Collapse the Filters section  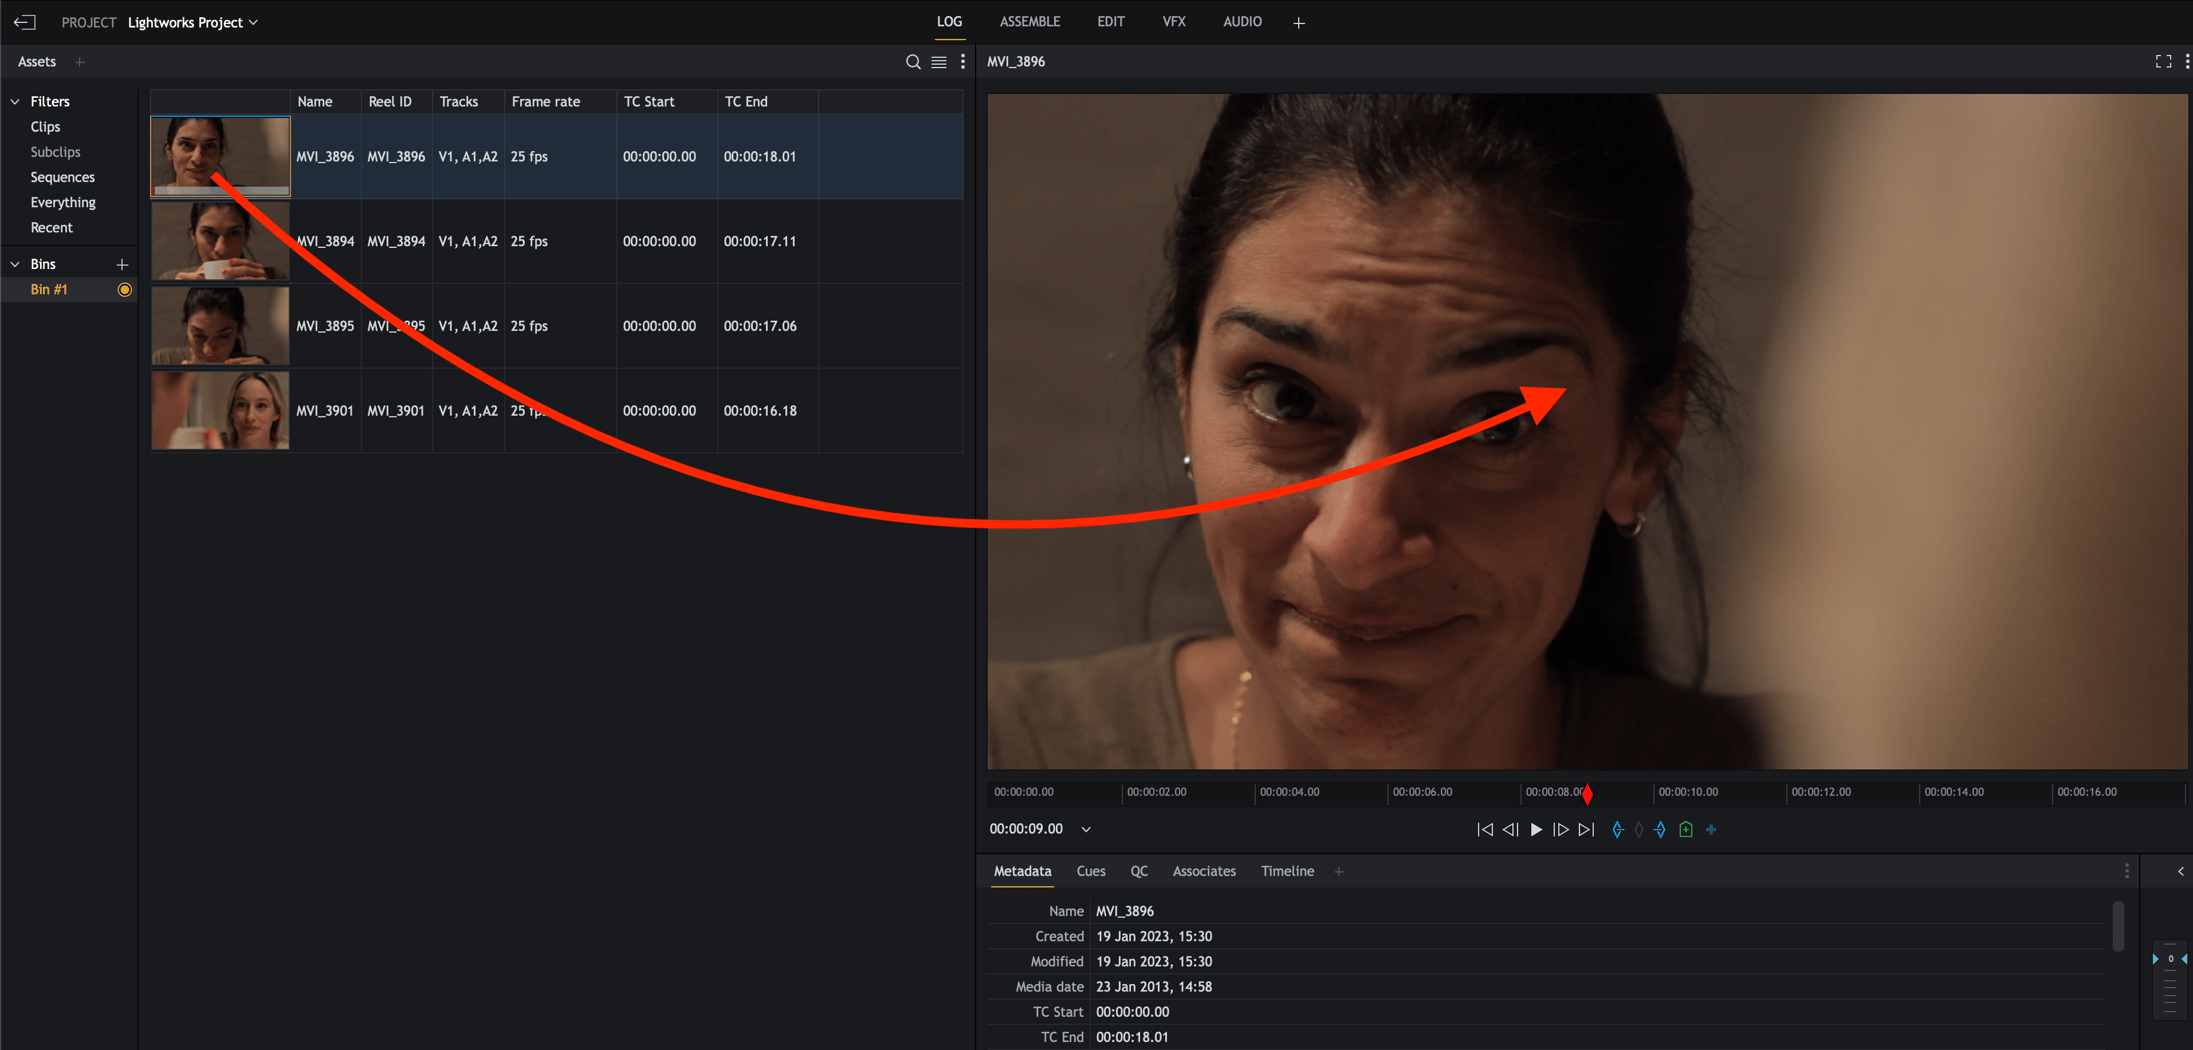tap(15, 102)
